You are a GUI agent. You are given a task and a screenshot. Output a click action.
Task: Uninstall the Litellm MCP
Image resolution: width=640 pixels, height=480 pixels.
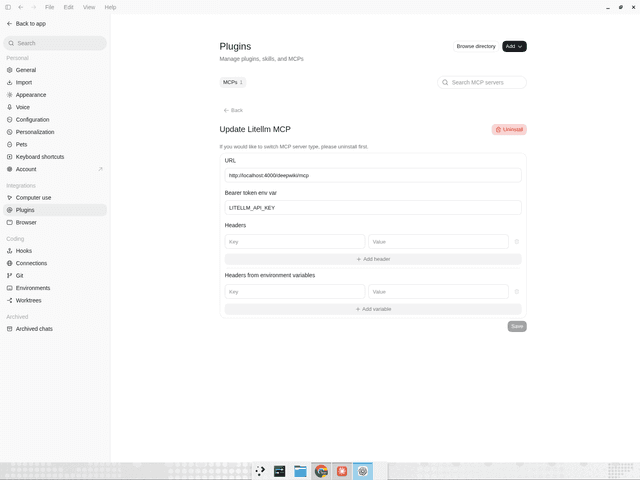[509, 129]
